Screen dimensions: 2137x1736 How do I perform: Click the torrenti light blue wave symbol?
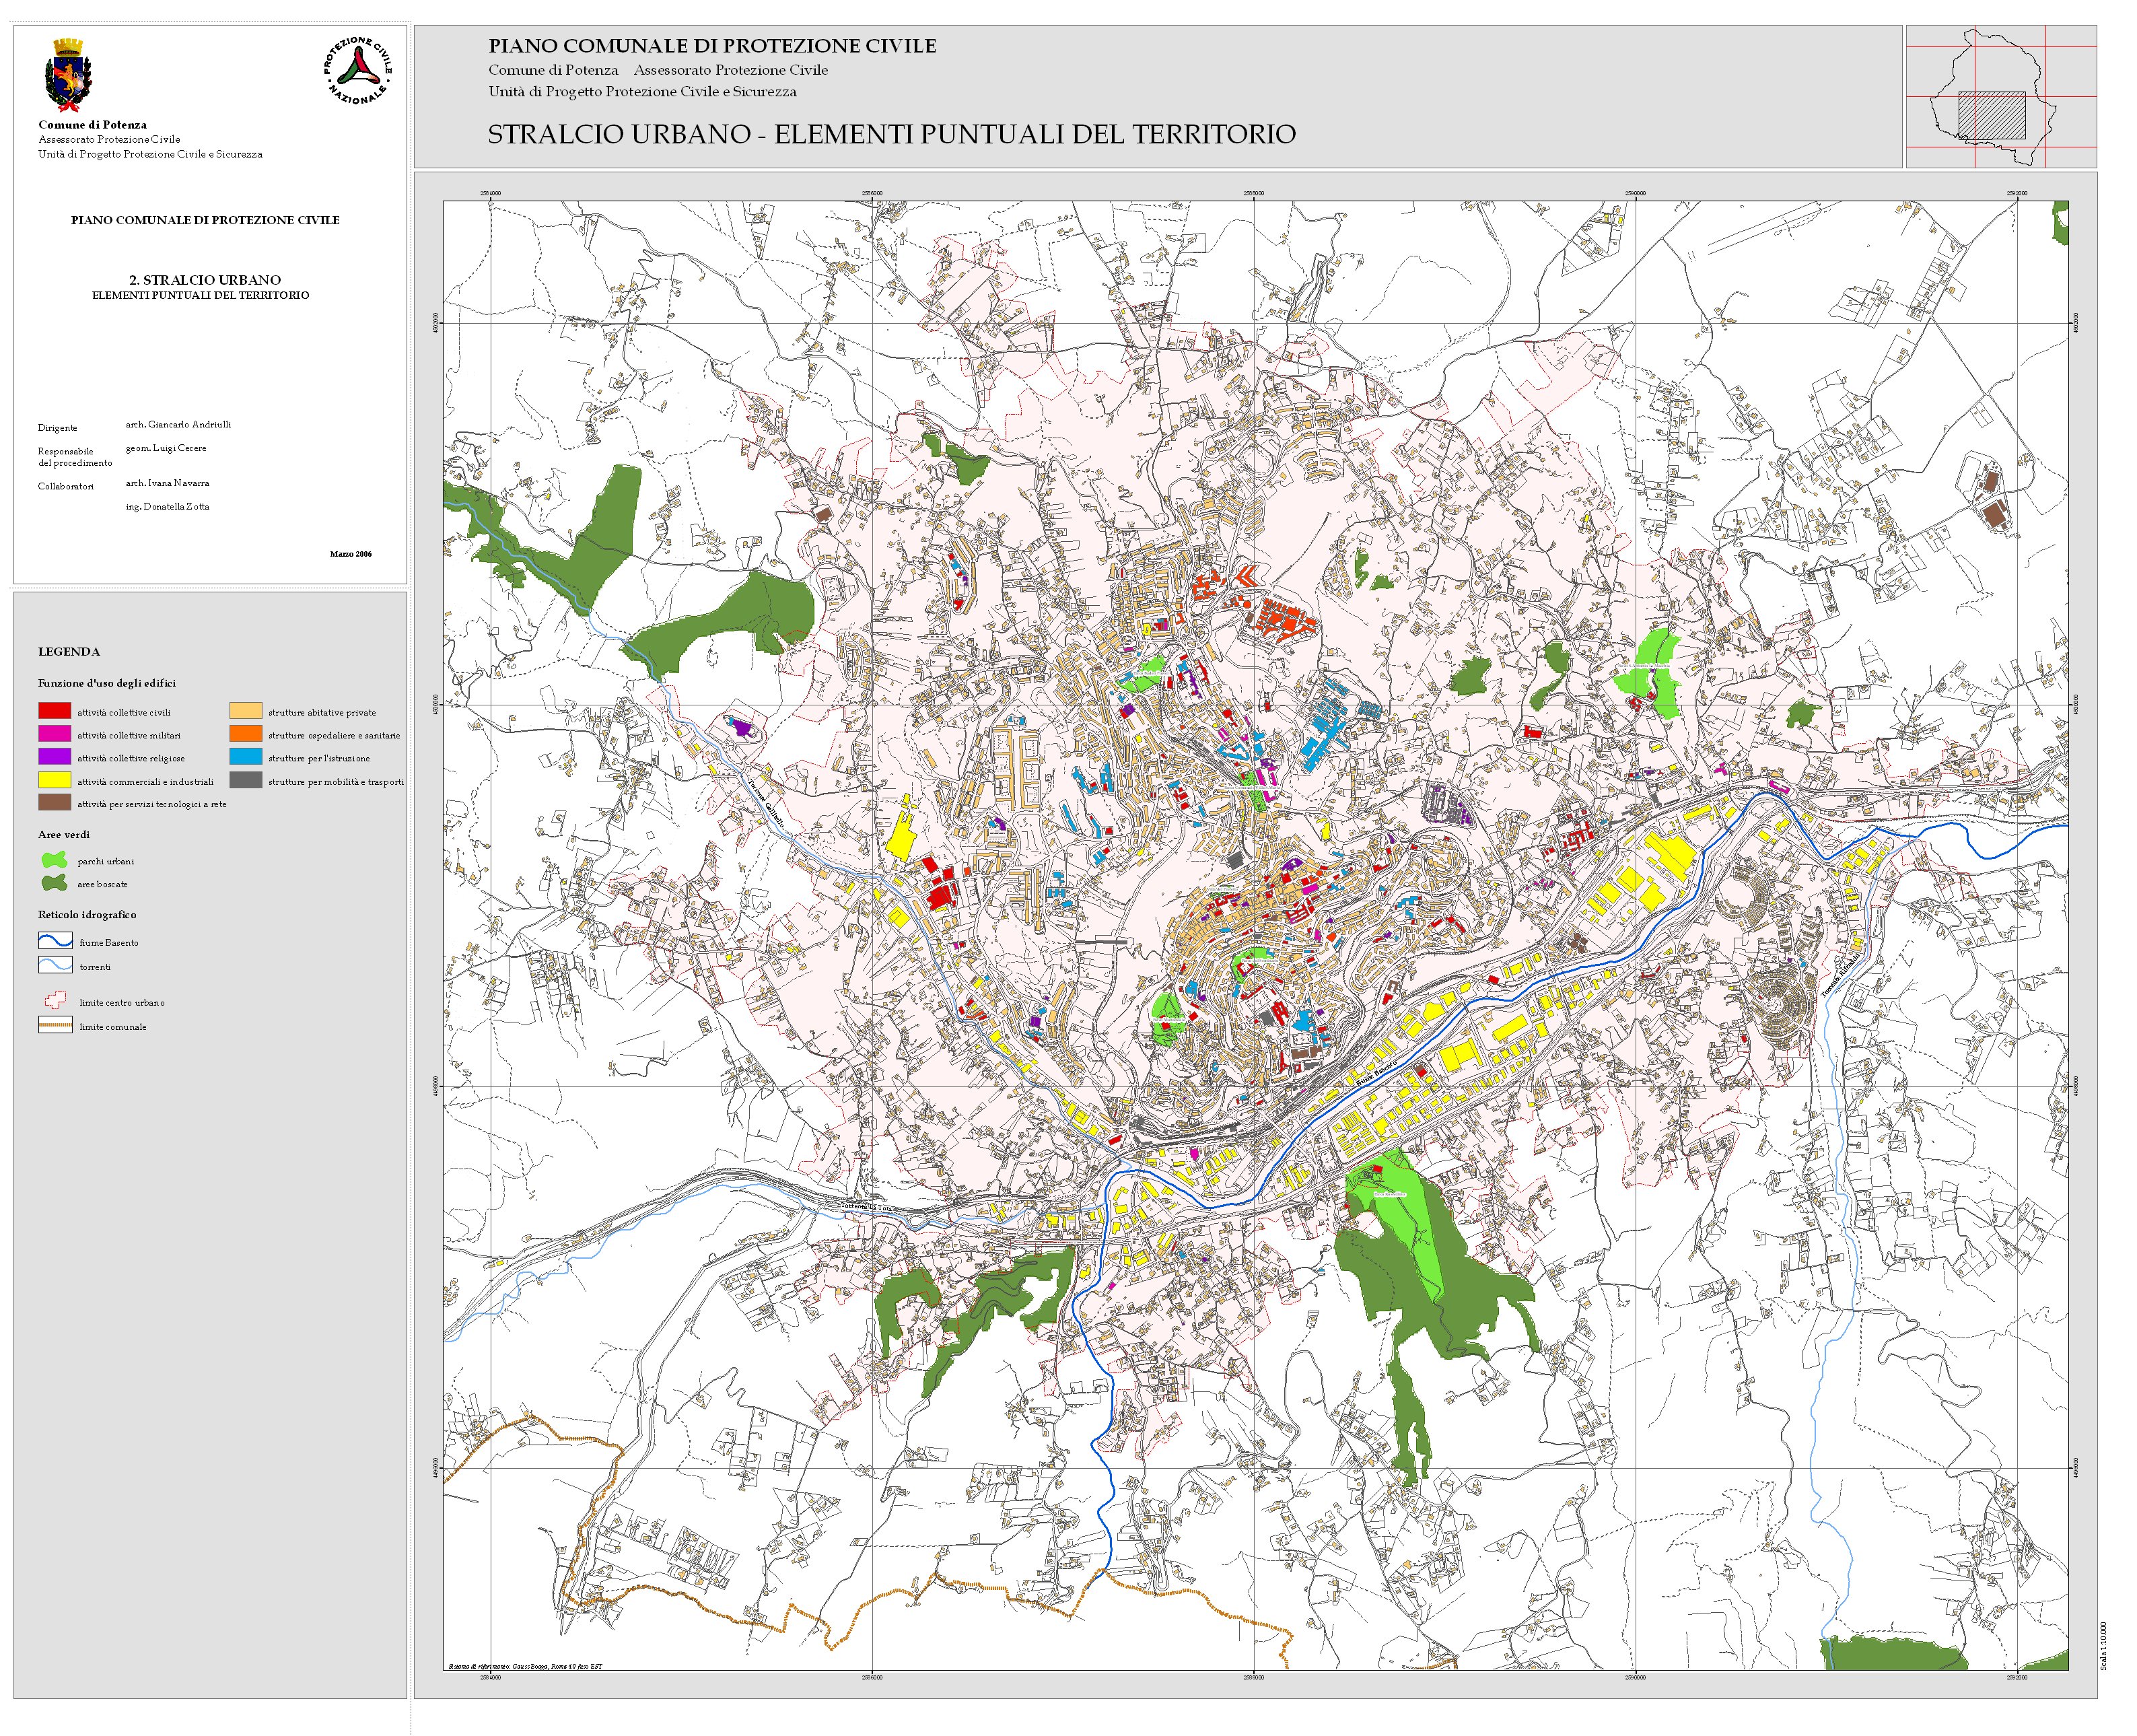pos(55,965)
